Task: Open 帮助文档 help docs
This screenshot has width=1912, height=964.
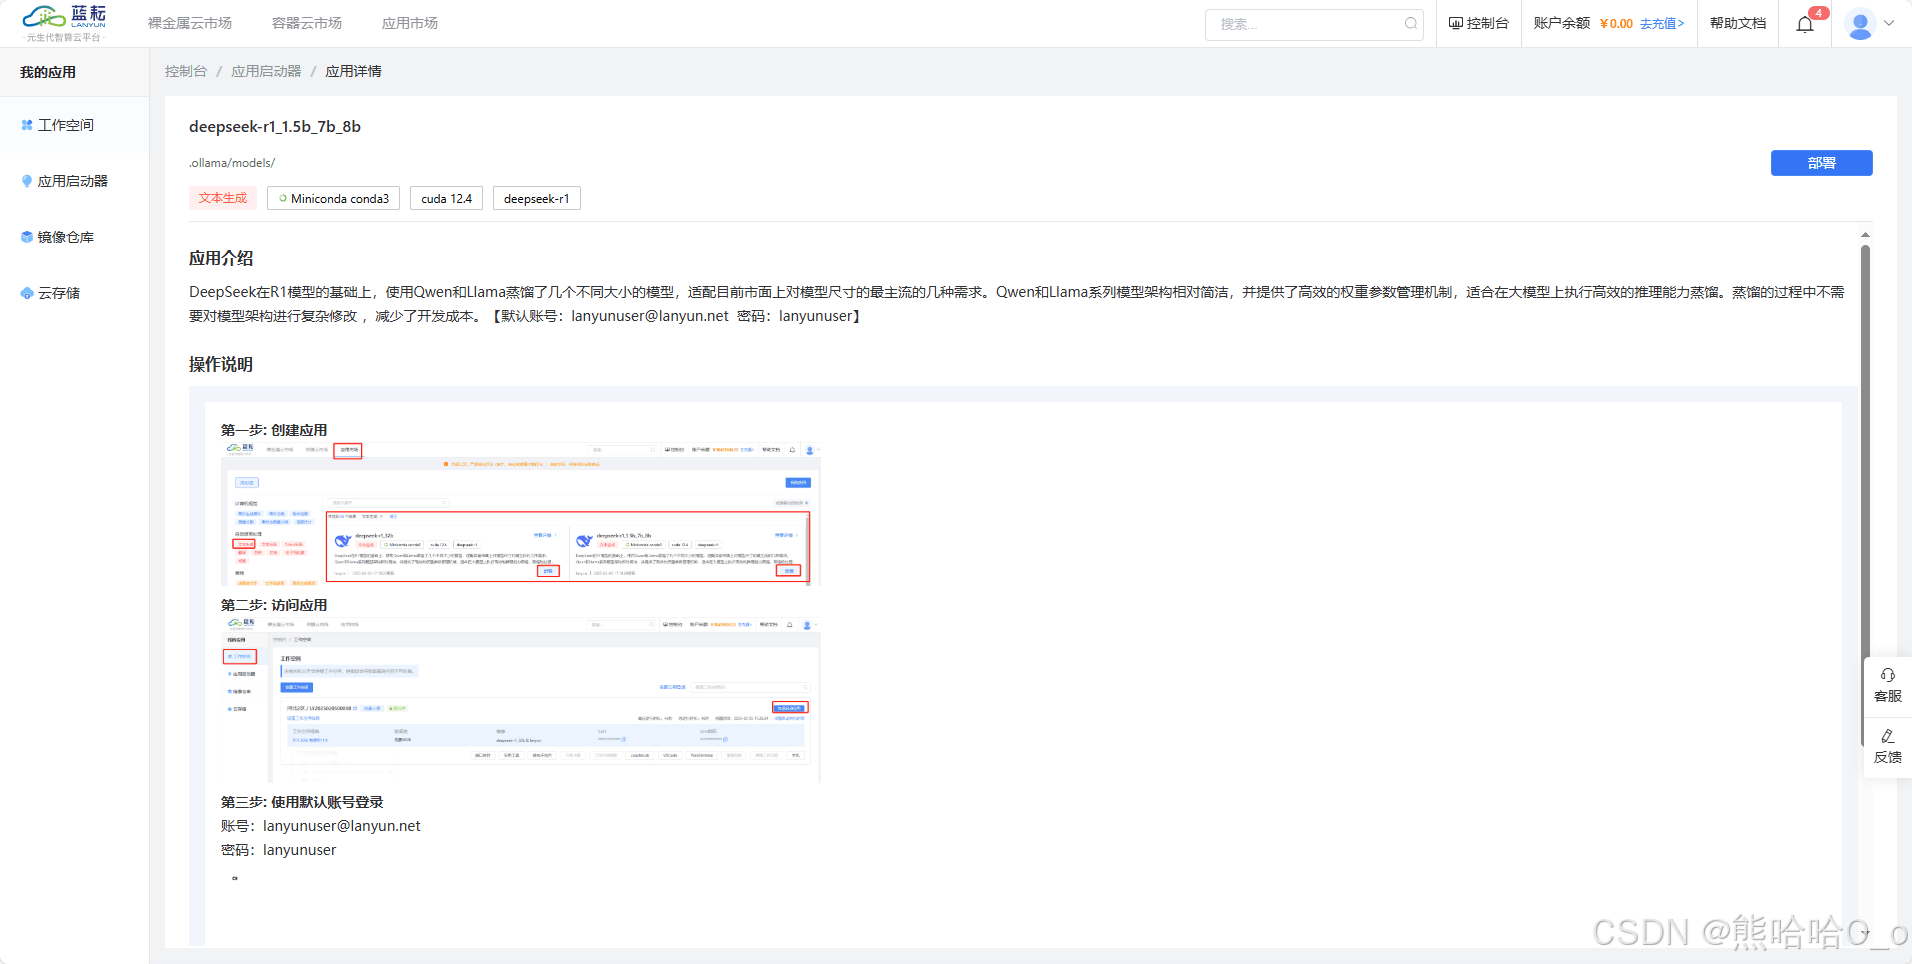Action: point(1738,23)
